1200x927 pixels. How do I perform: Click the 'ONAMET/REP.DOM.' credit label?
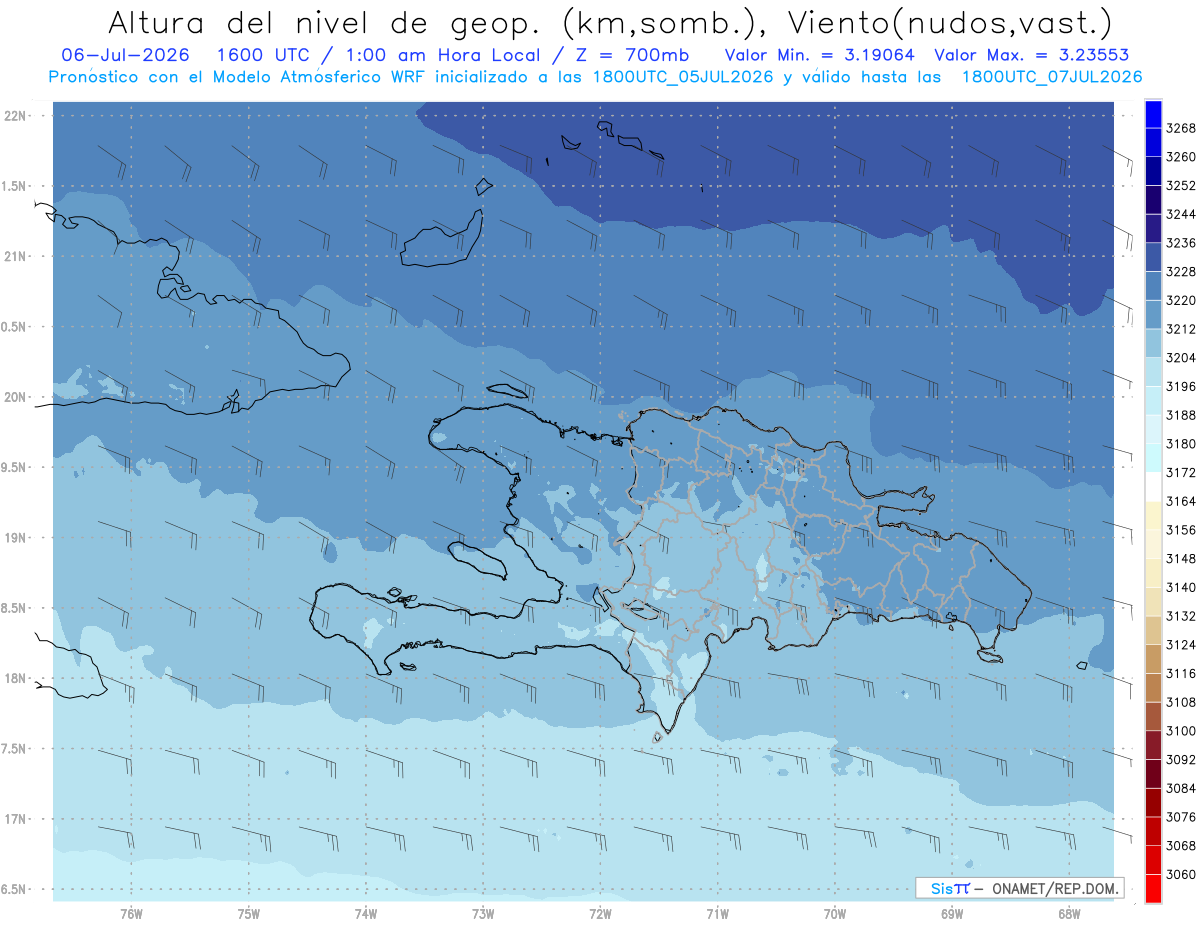pyautogui.click(x=1055, y=888)
